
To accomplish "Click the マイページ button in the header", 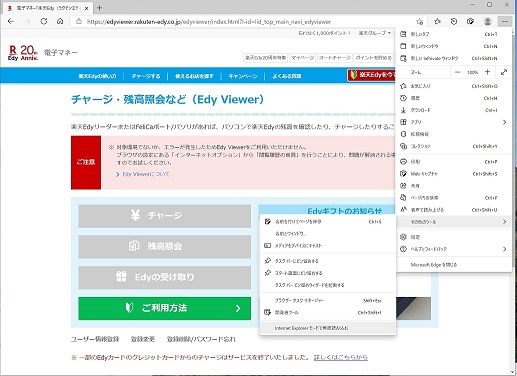I will coord(303,58).
